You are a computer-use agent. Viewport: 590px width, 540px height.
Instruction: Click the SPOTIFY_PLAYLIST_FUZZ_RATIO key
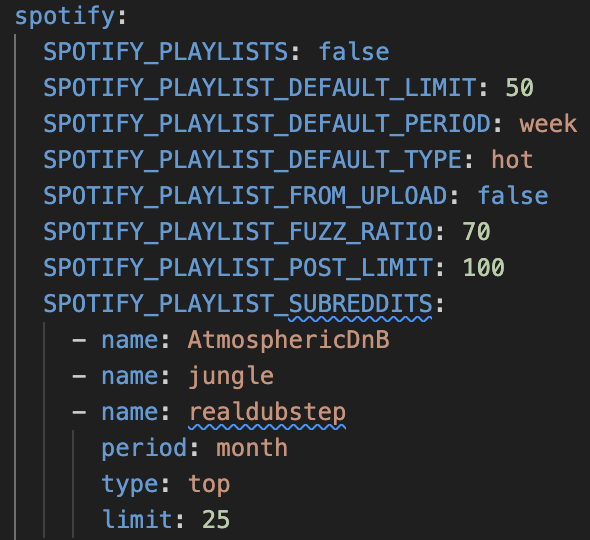pos(238,231)
